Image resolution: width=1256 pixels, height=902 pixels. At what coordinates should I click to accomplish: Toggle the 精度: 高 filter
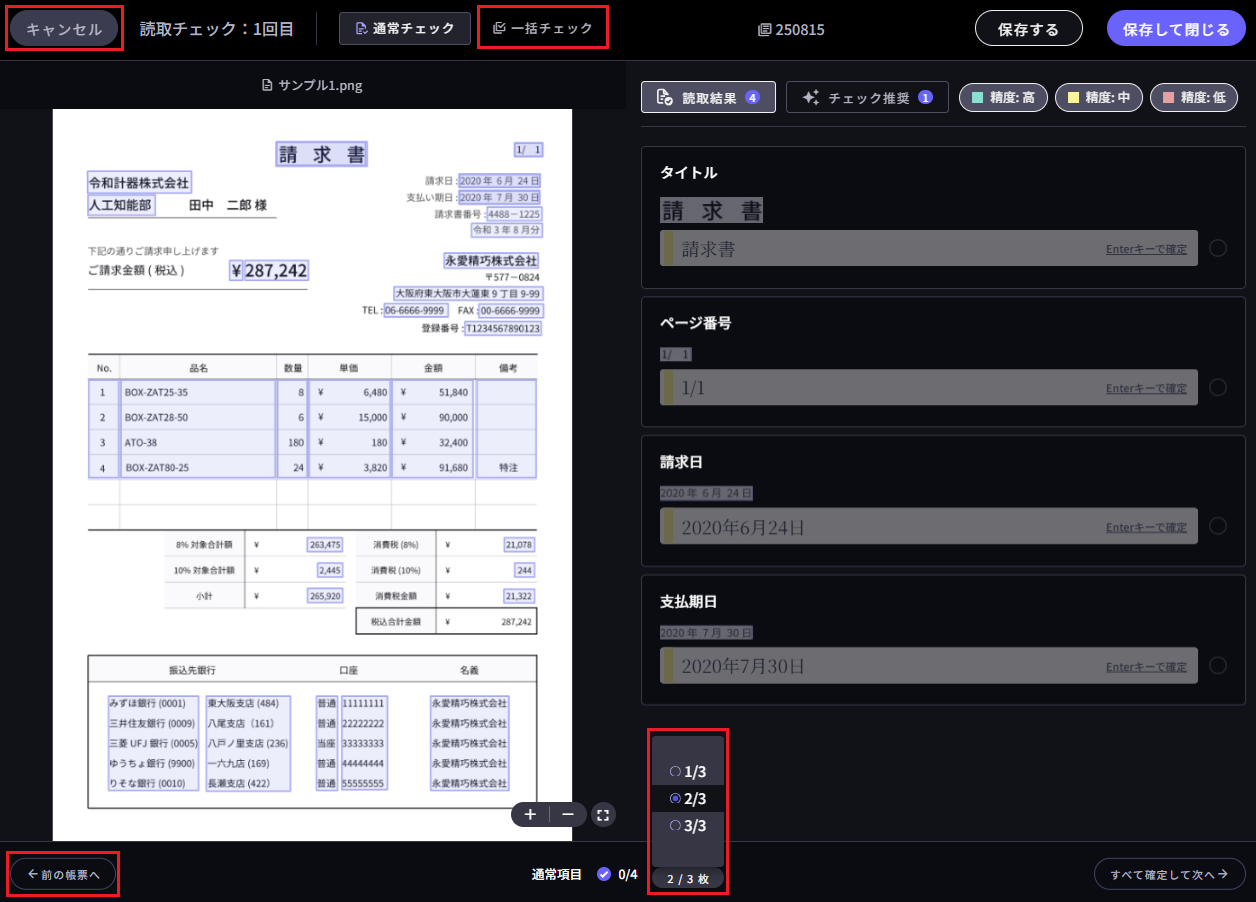(1004, 97)
